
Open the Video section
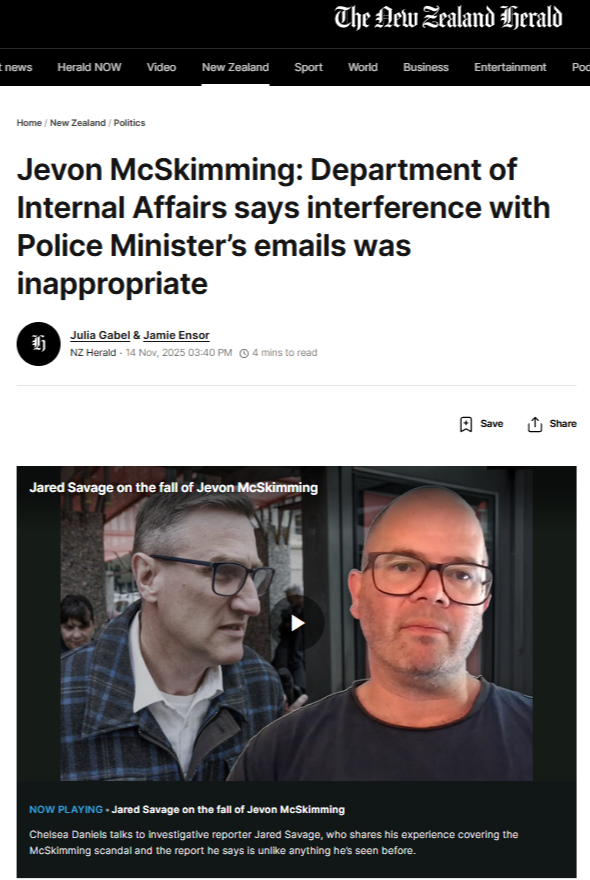coord(162,67)
